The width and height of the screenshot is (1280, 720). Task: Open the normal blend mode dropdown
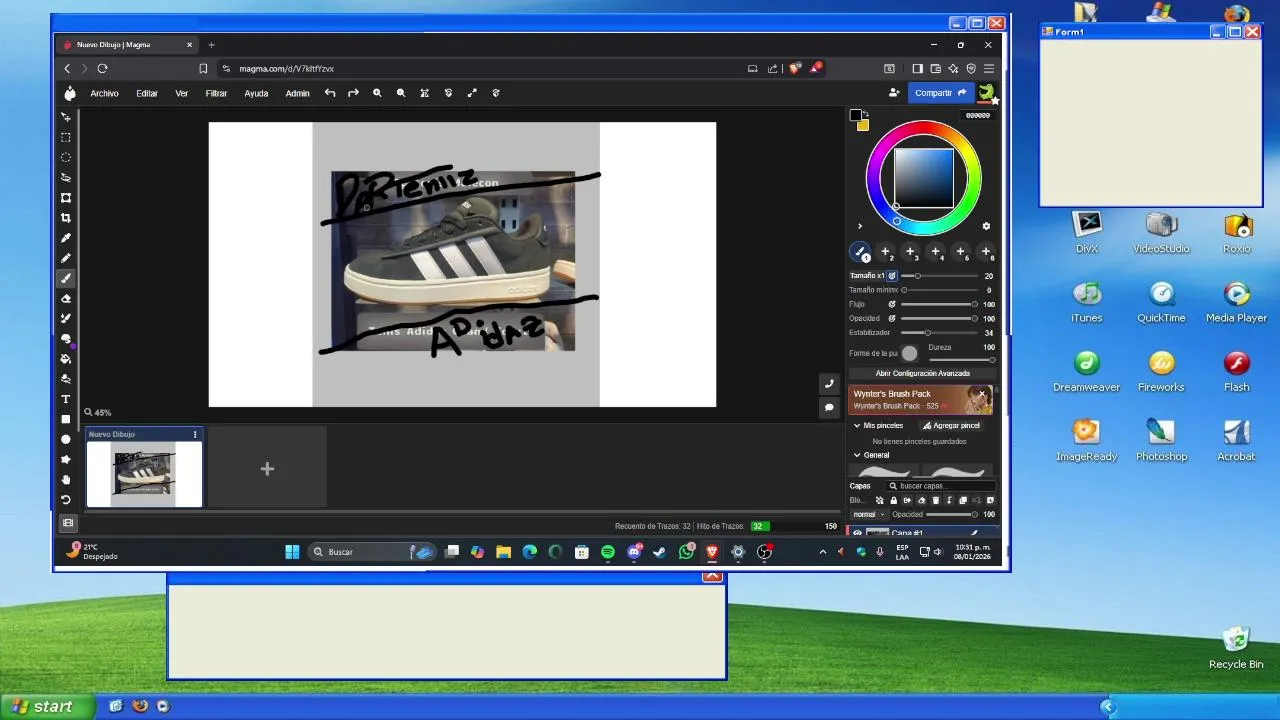(869, 514)
